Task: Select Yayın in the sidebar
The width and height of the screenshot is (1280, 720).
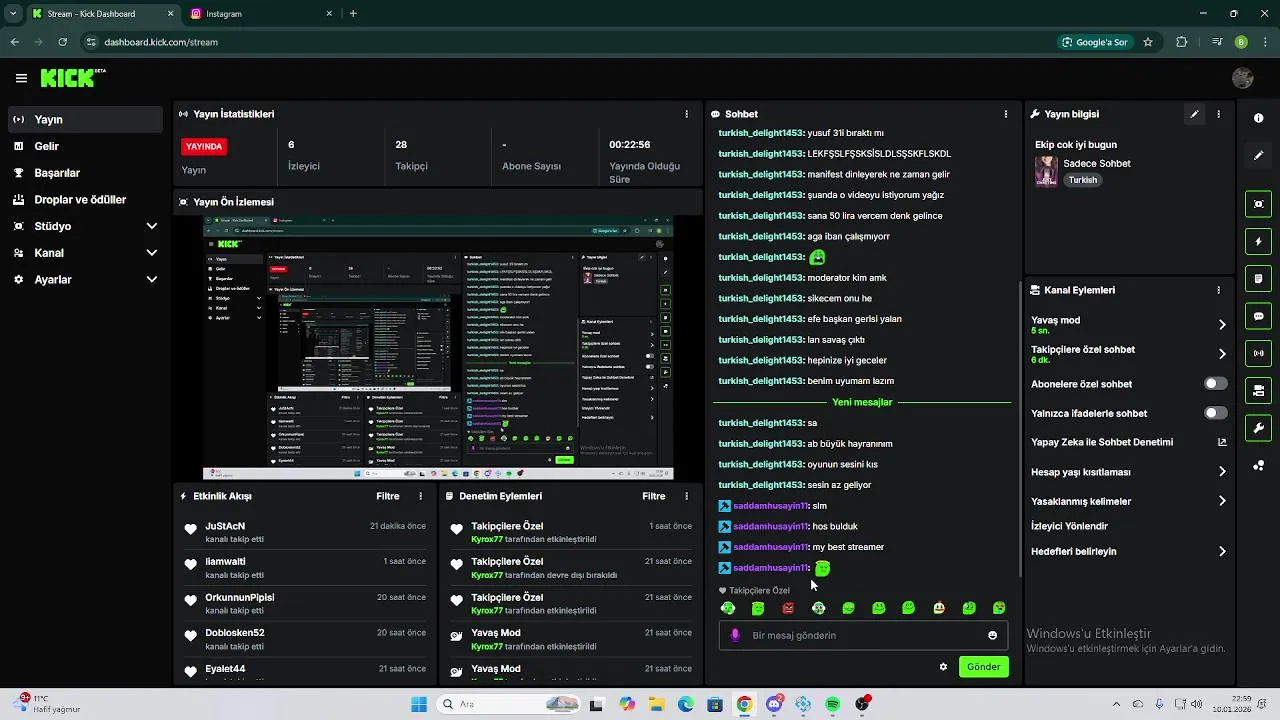Action: coord(85,119)
